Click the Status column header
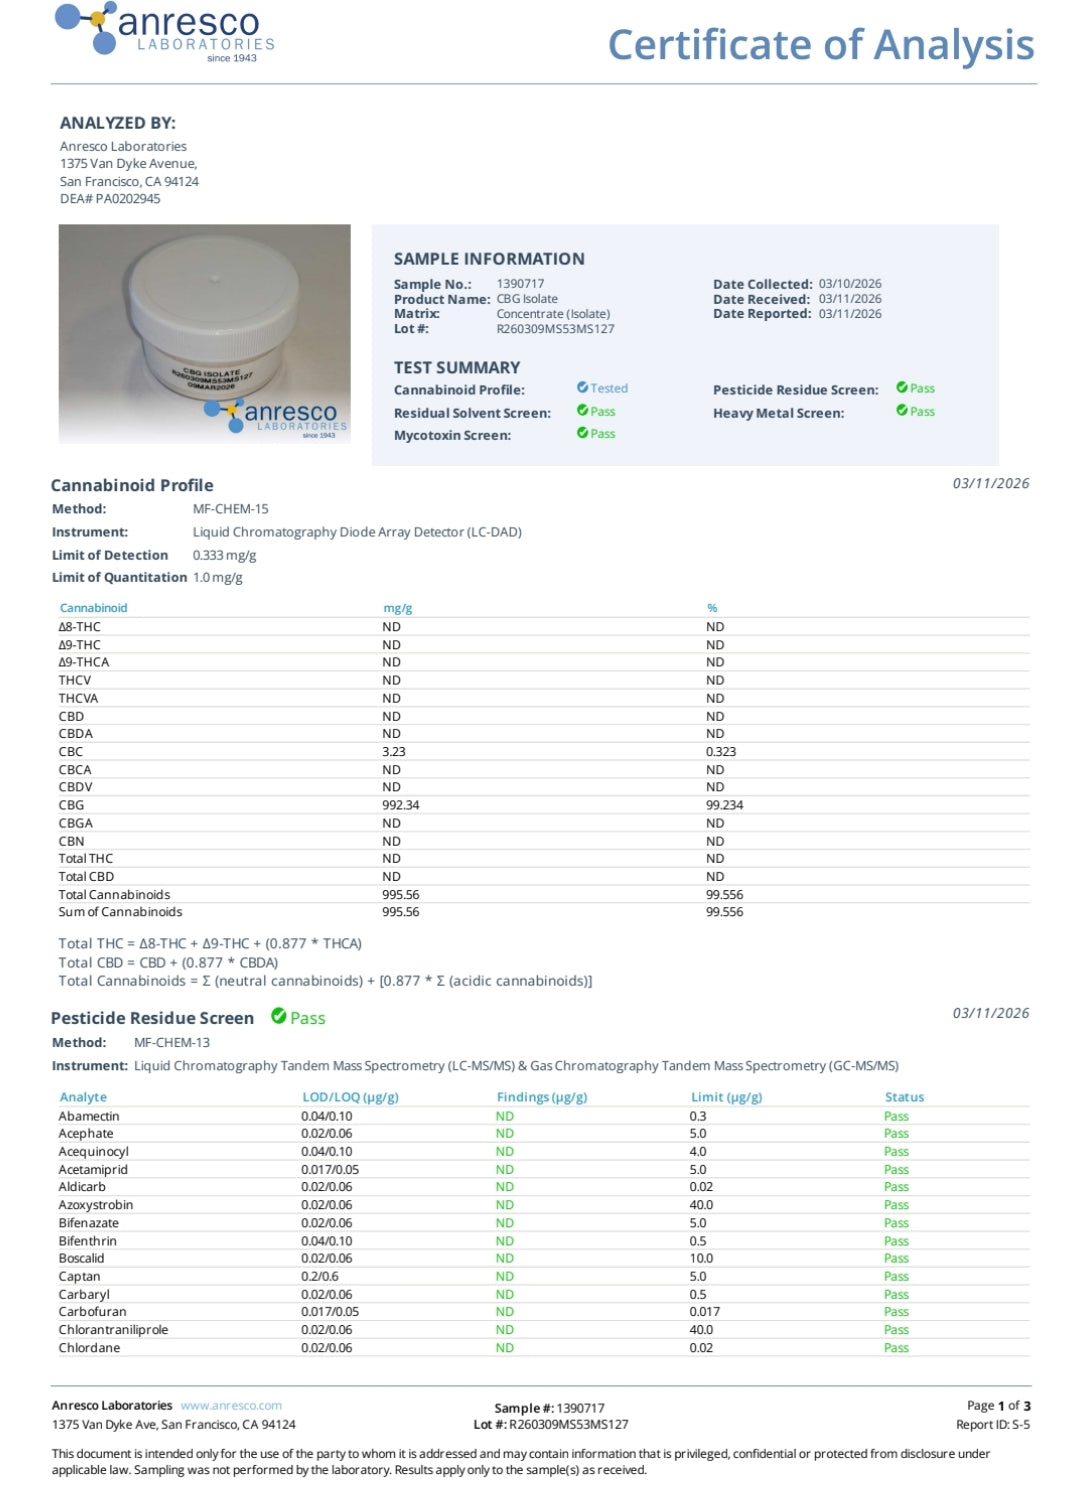The height and width of the screenshot is (1508, 1080). click(x=904, y=1097)
